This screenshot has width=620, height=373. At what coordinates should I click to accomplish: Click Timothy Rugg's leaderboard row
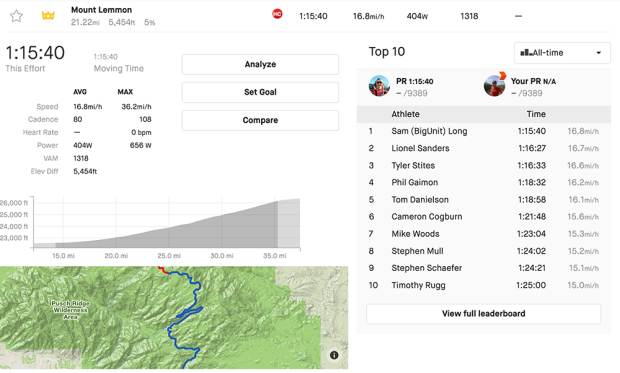(484, 285)
